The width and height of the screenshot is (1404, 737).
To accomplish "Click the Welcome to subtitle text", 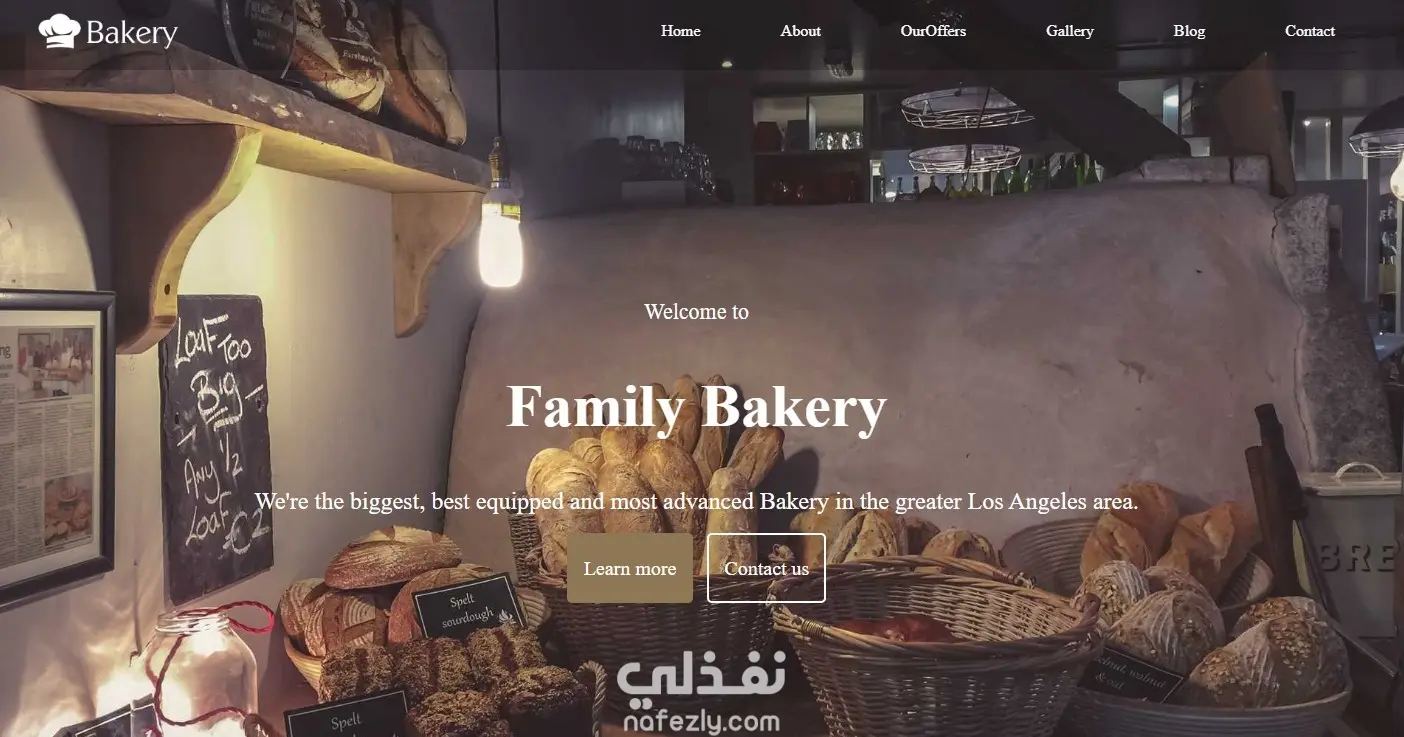I will click(696, 312).
